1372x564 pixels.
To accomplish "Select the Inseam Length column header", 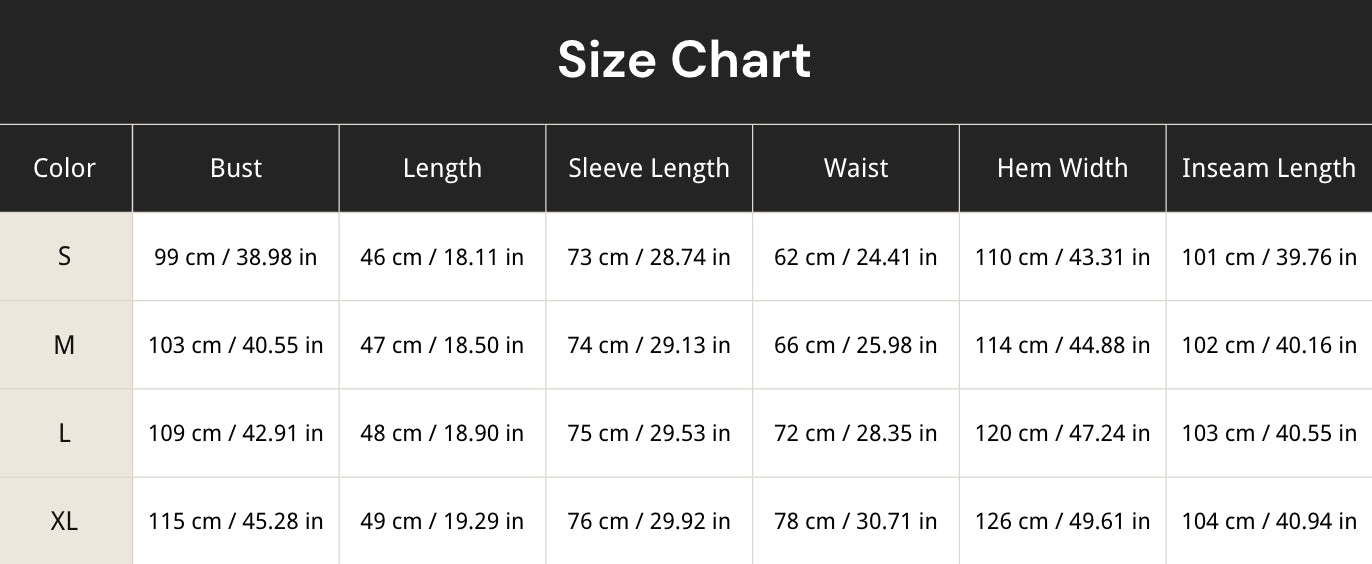I will (x=1269, y=168).
